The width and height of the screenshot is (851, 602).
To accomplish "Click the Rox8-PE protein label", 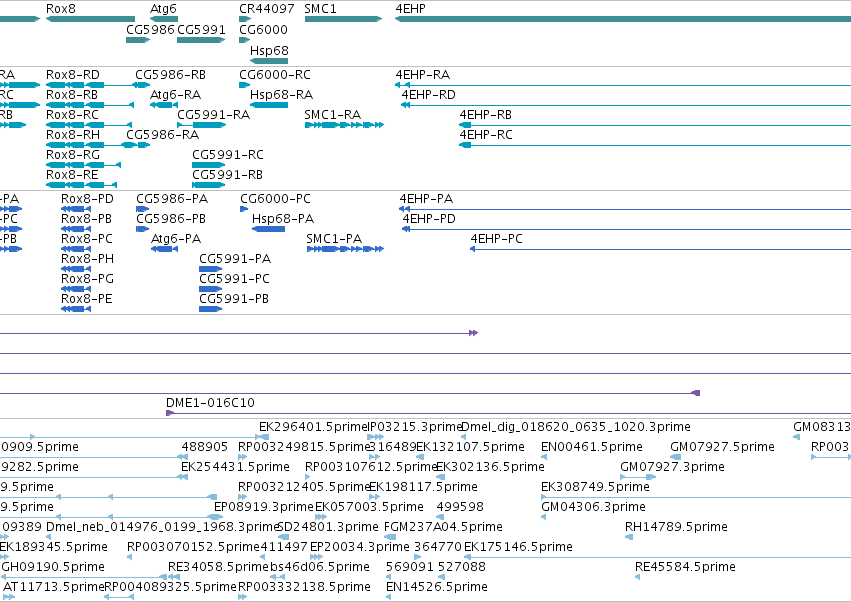I will 87,299.
